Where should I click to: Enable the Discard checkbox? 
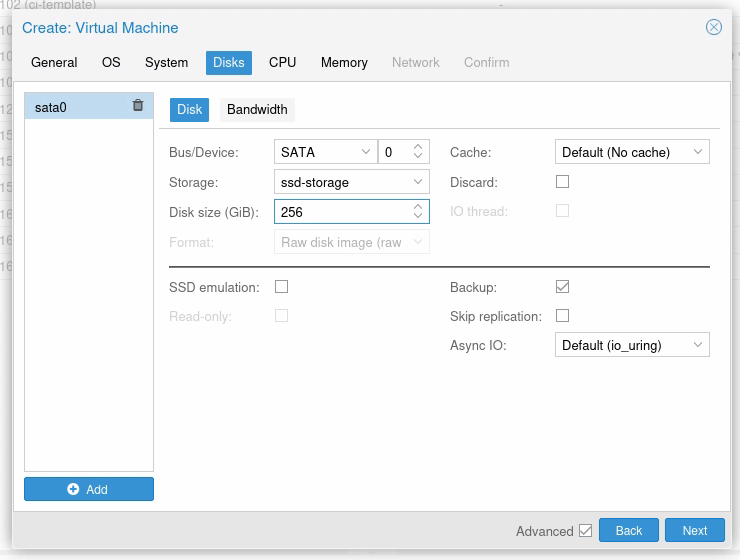tap(562, 182)
